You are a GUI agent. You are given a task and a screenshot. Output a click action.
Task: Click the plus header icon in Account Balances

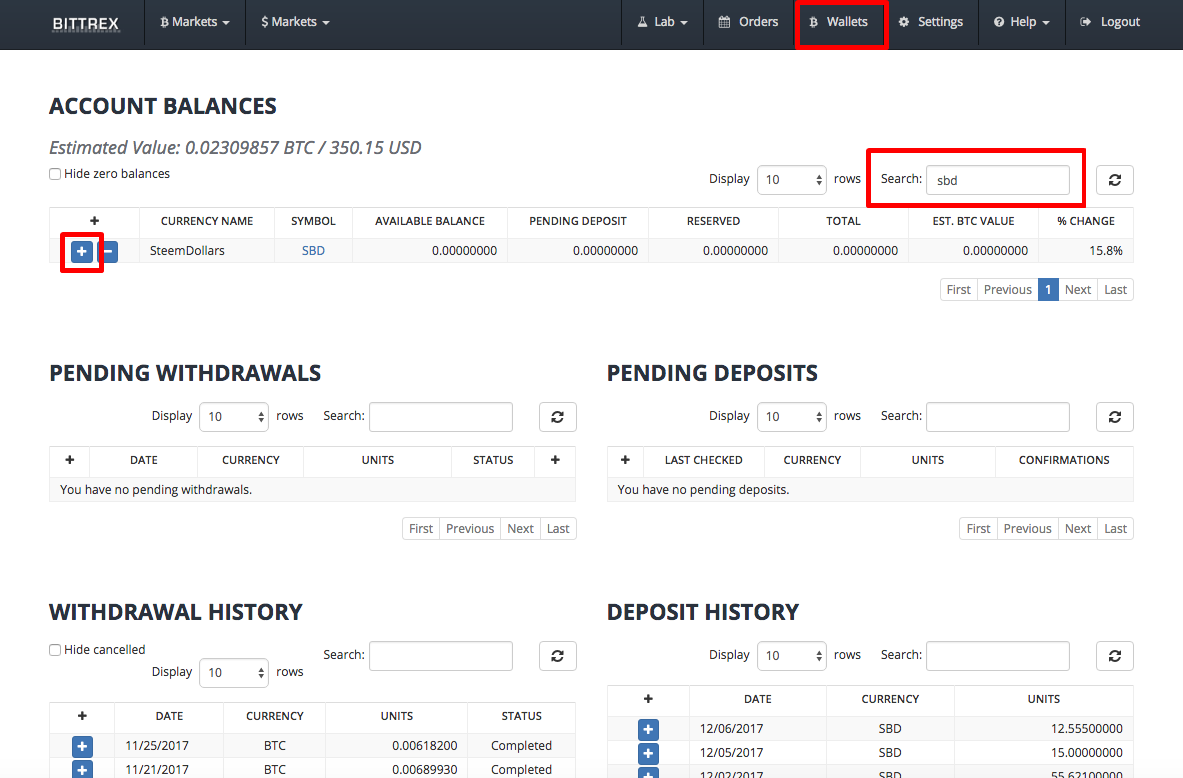[94, 221]
